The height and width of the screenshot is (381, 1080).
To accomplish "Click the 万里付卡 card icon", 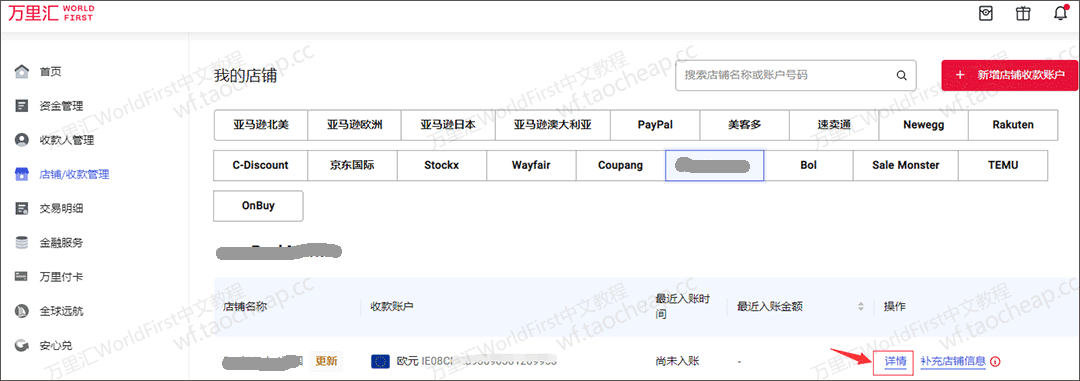I will [22, 277].
